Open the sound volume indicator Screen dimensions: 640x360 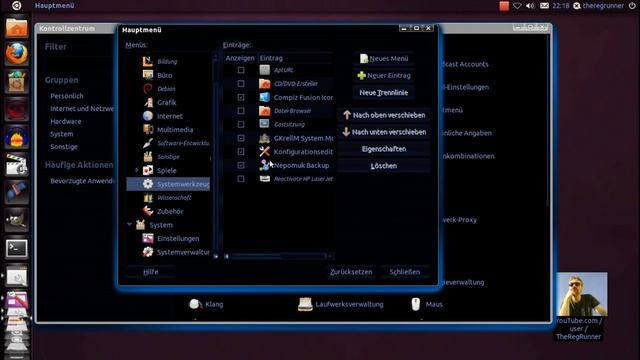530,6
